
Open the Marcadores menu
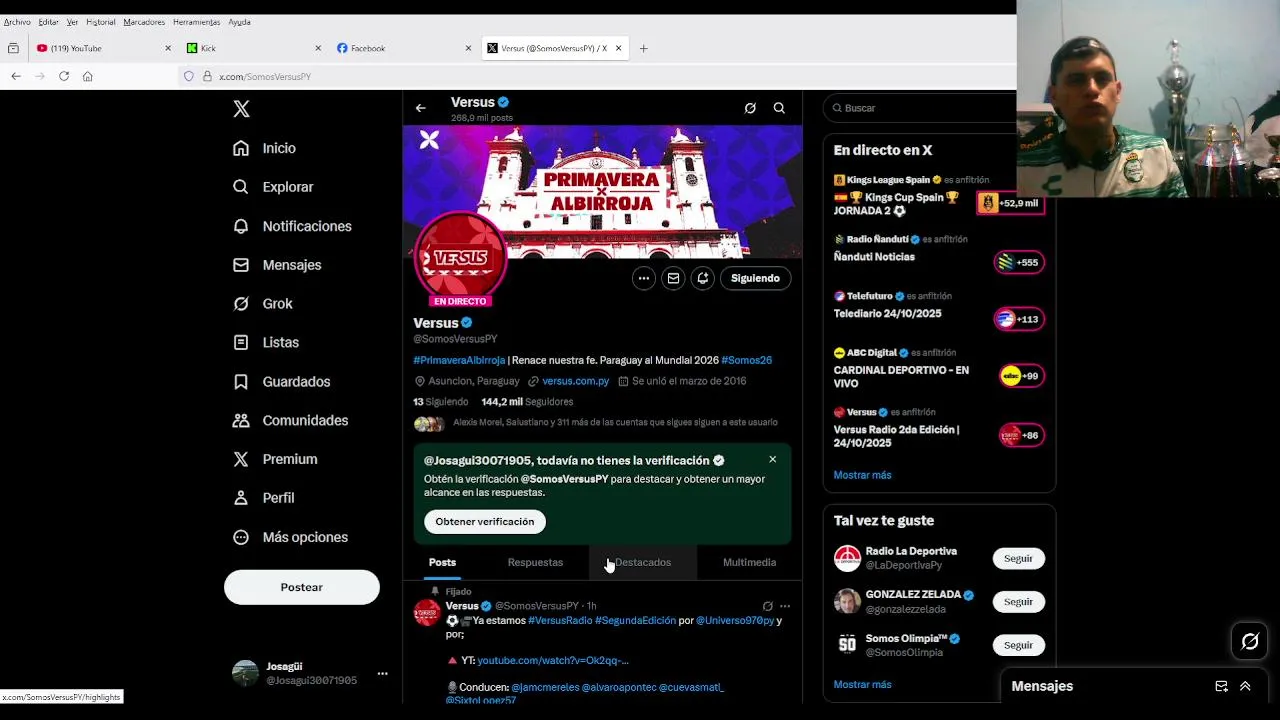click(144, 22)
